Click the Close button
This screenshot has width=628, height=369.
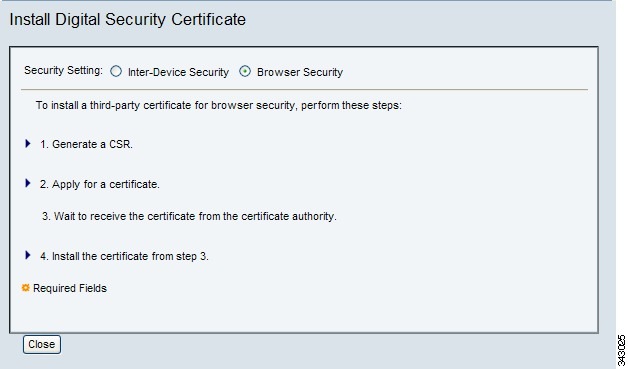tap(42, 345)
